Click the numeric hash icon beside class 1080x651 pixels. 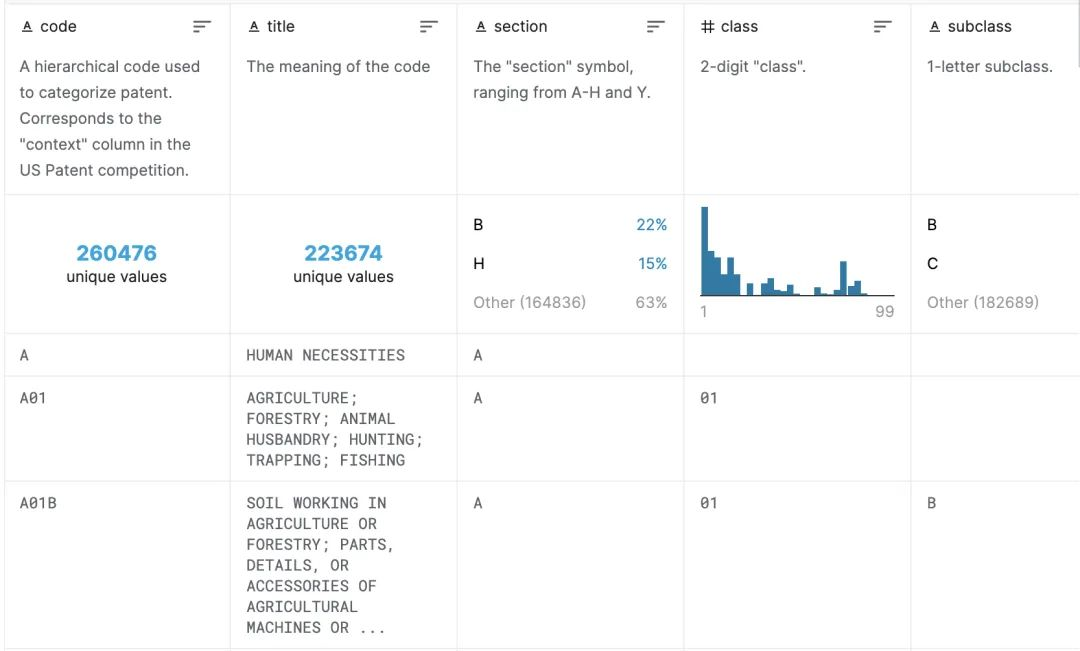pos(707,27)
